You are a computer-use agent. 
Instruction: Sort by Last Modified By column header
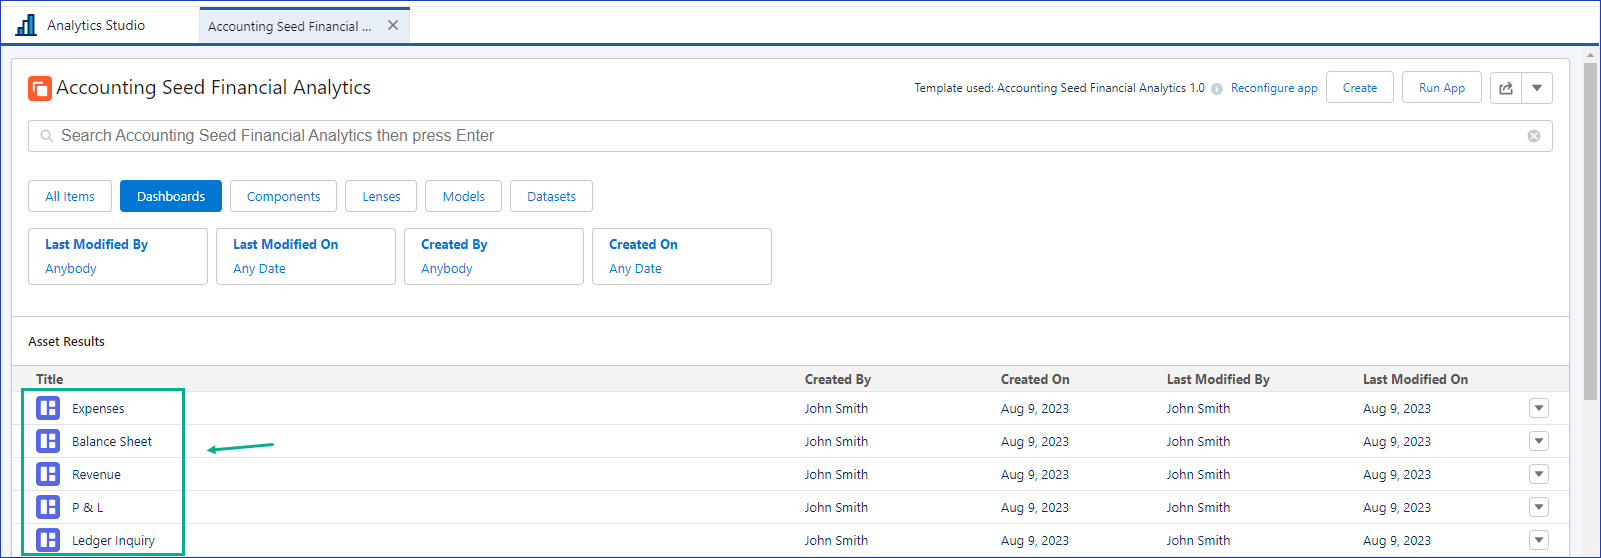tap(1218, 379)
